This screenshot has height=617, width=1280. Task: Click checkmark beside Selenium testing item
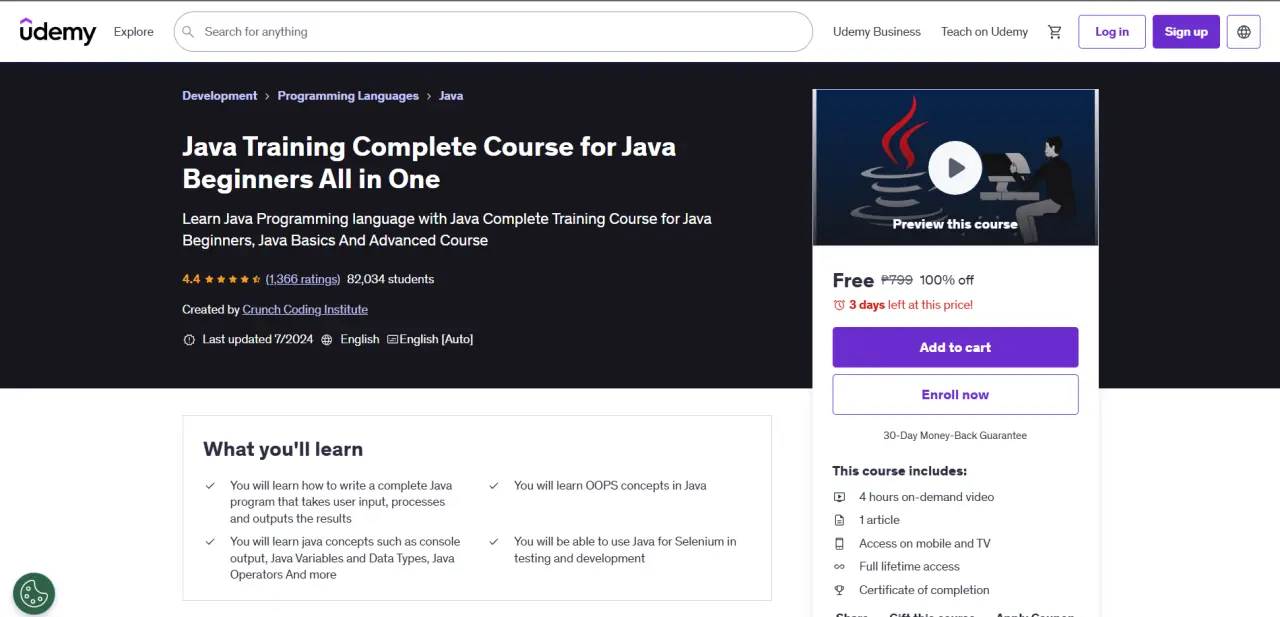tap(494, 542)
